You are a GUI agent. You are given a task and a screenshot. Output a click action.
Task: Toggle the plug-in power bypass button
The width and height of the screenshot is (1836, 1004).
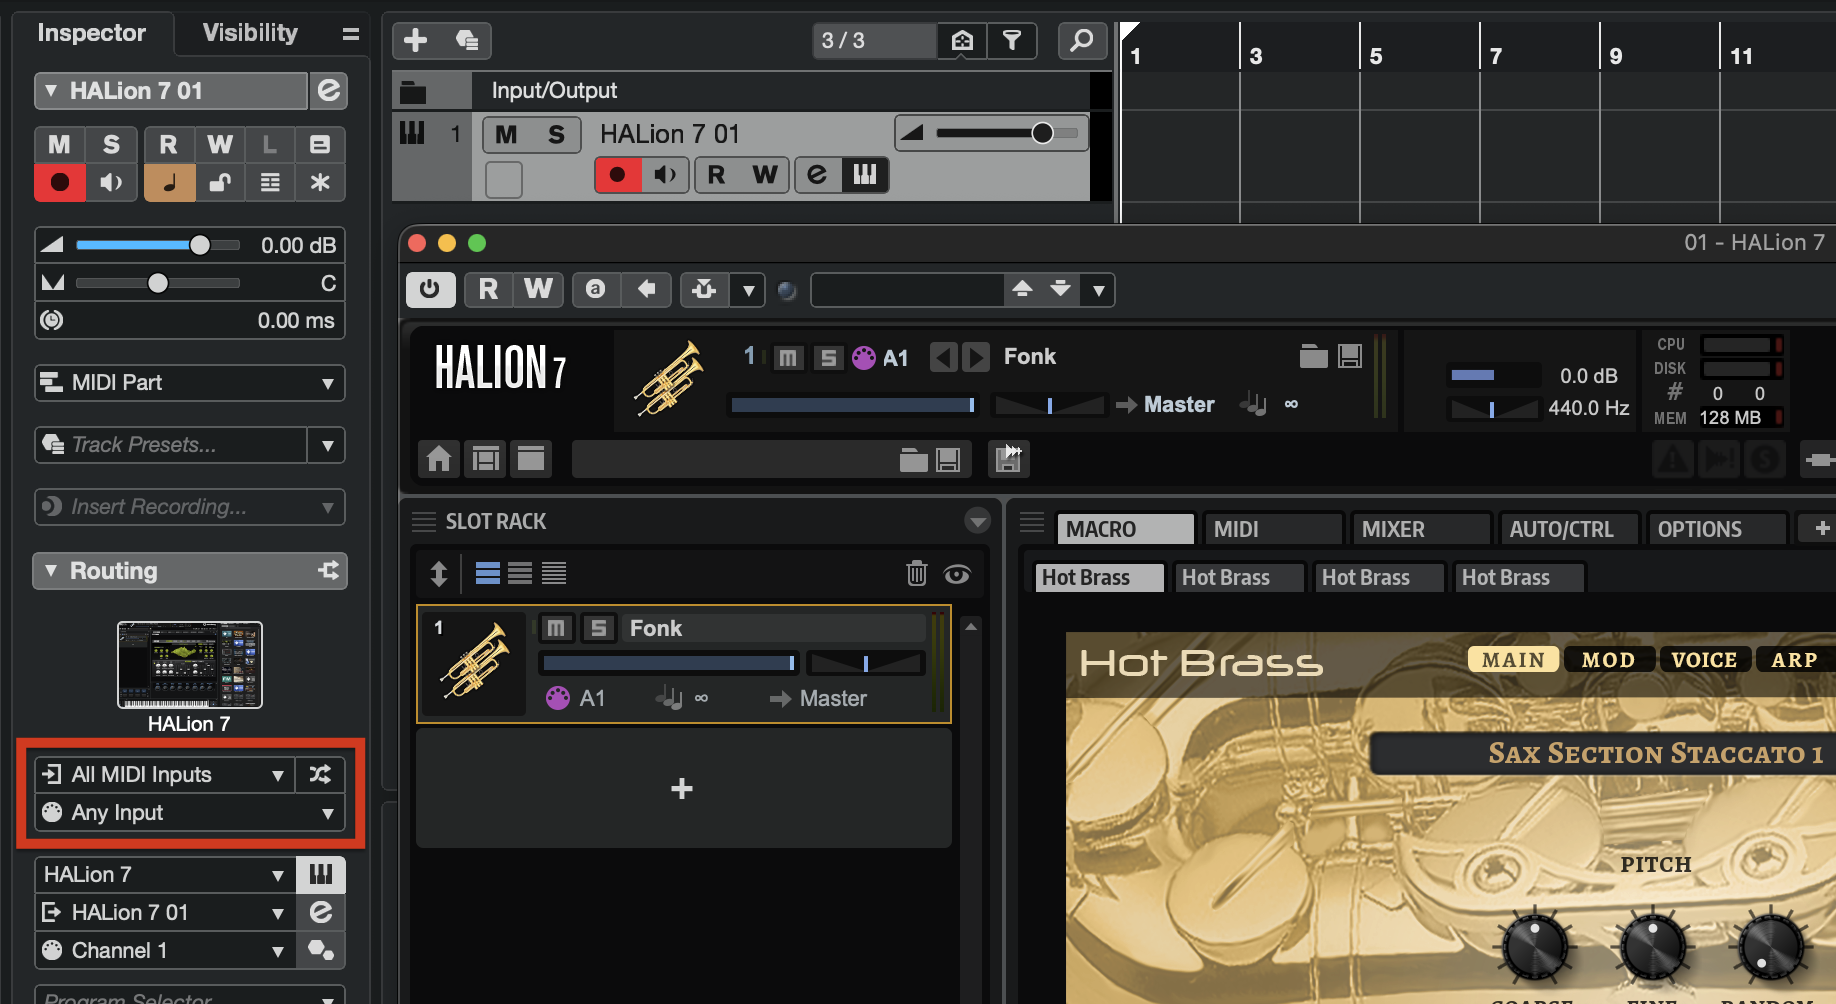[430, 290]
